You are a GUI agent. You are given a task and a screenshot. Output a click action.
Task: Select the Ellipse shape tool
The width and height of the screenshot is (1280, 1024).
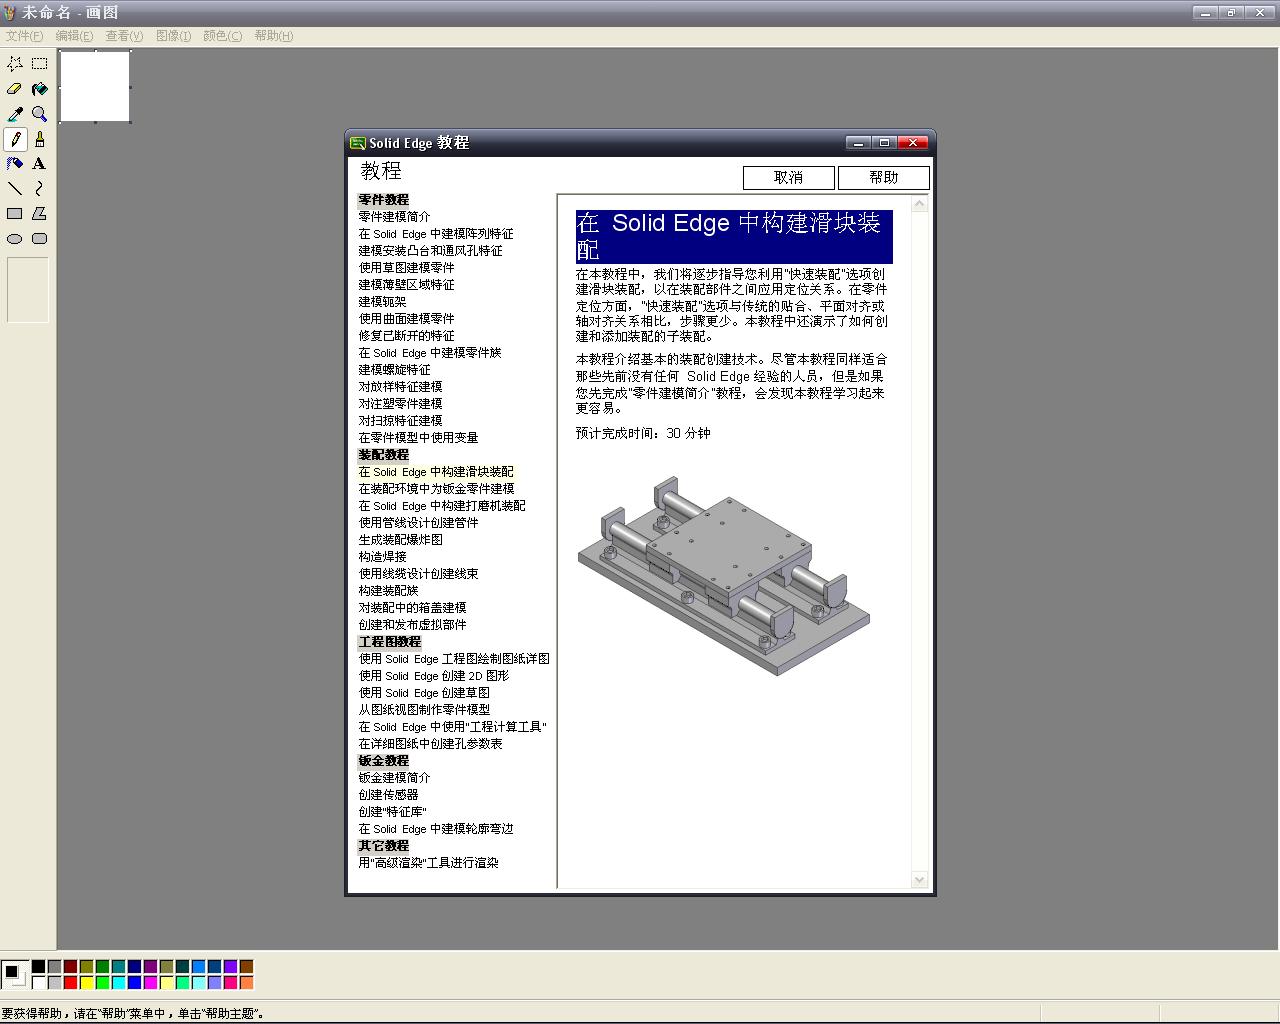tap(15, 239)
